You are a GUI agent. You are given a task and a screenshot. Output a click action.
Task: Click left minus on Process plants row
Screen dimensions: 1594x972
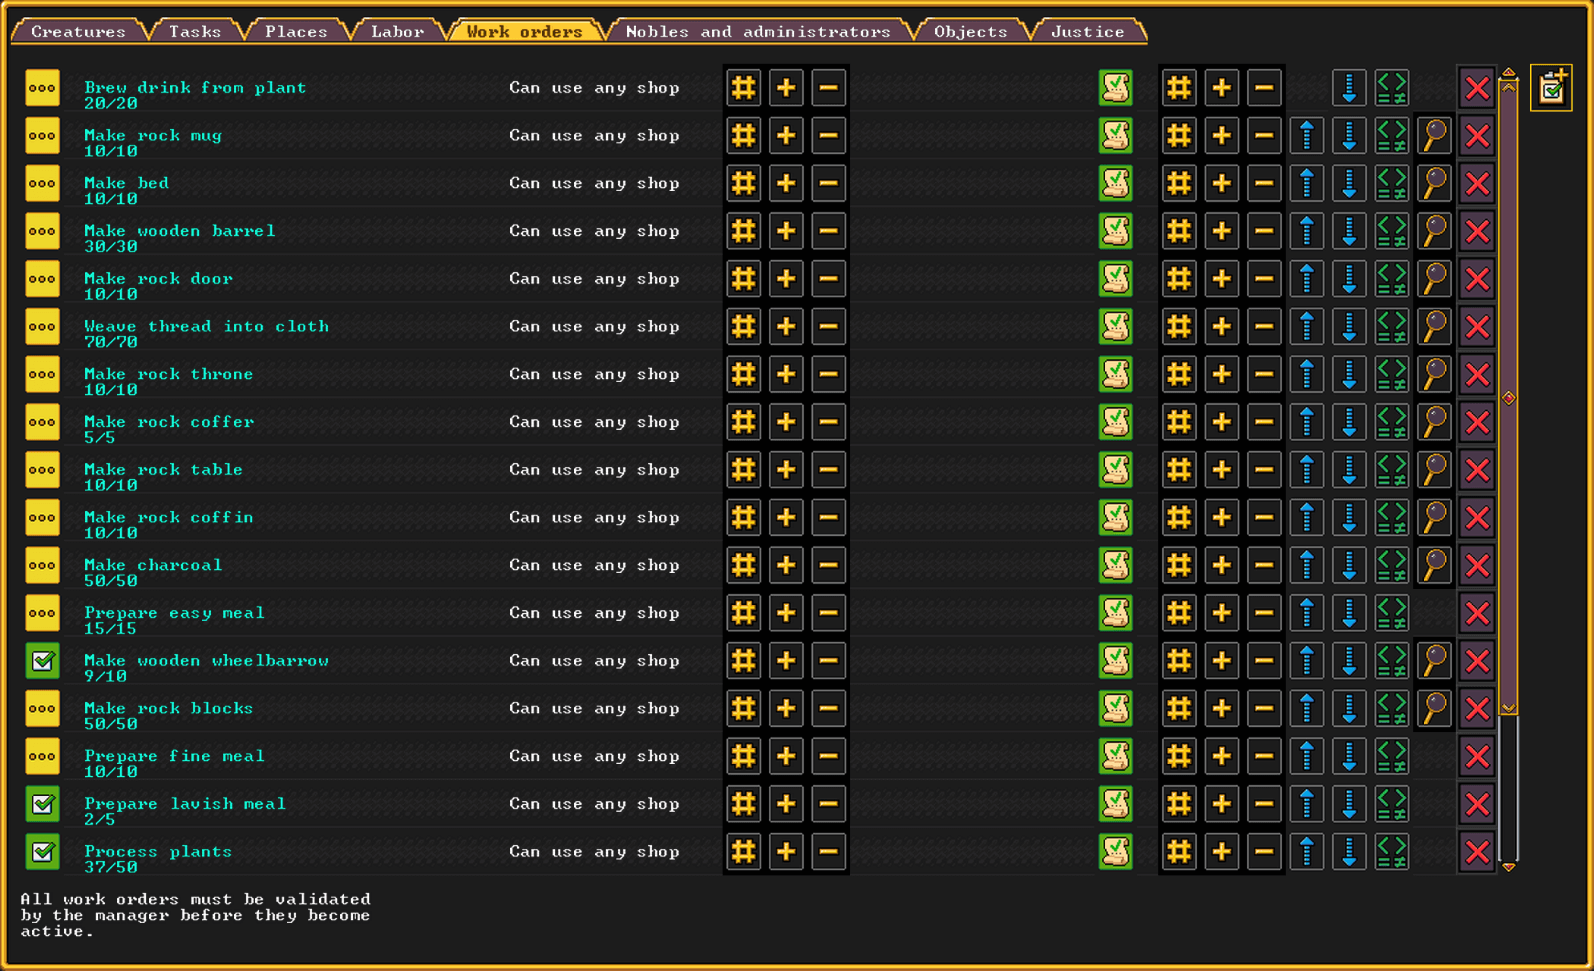(829, 852)
